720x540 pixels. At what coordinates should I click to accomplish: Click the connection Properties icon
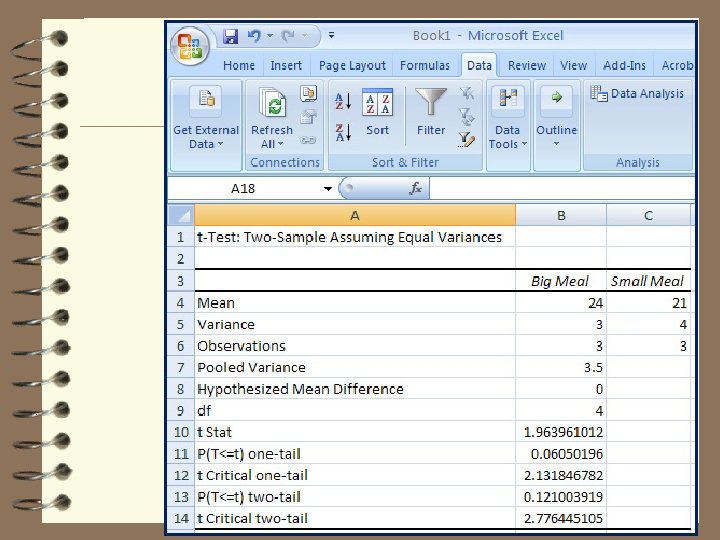(x=309, y=117)
